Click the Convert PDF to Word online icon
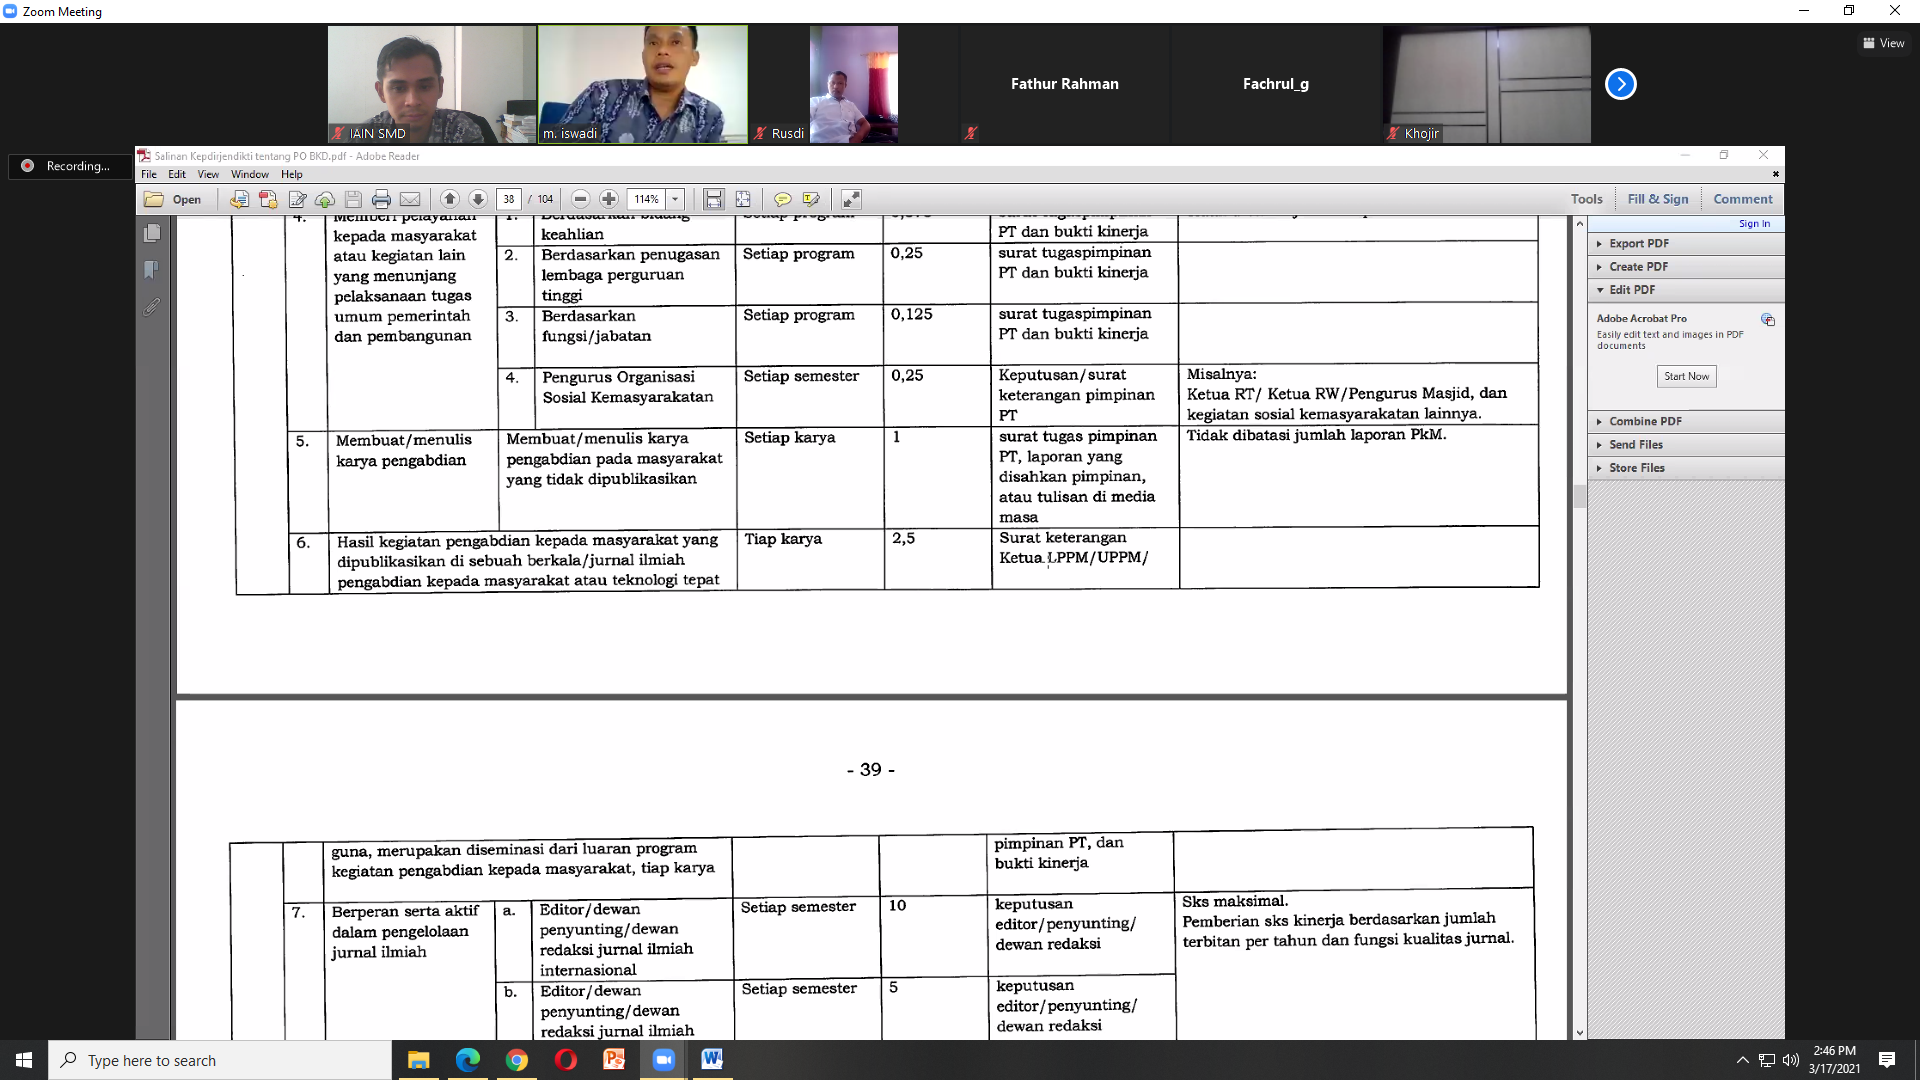The image size is (1920, 1080). 239,199
